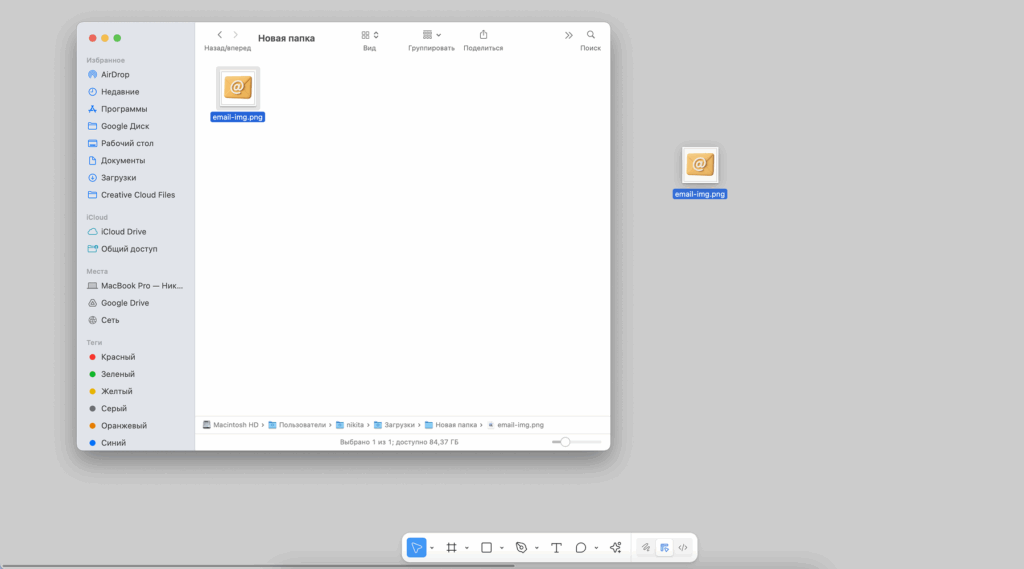Click the Новая папка window title
Viewport: 1024px width, 569px height.
286,39
